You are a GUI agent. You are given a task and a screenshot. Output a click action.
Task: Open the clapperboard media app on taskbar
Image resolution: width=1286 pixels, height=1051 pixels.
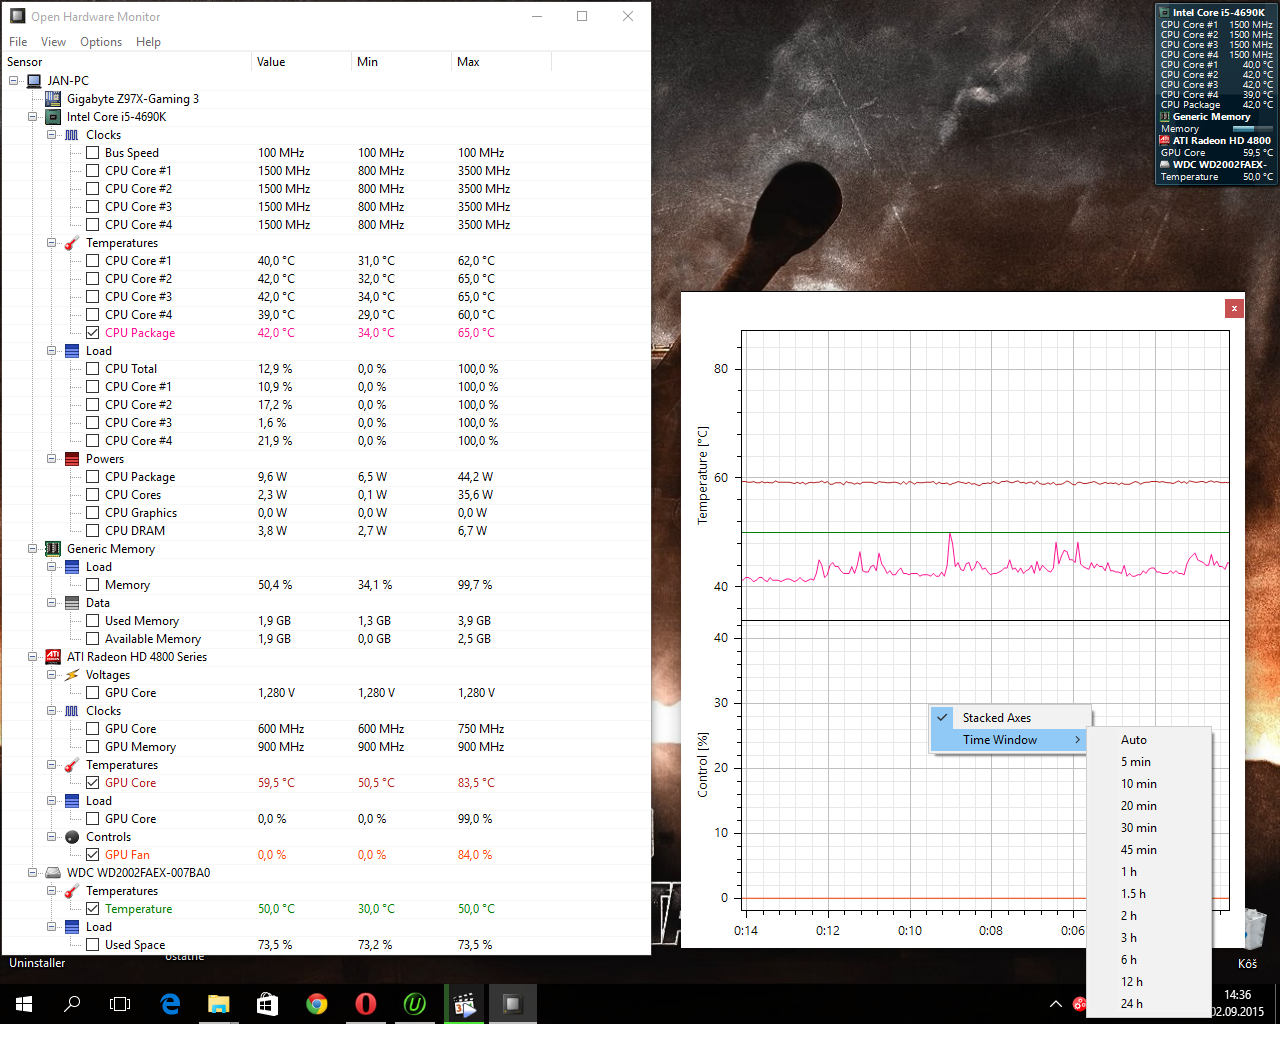point(464,1004)
